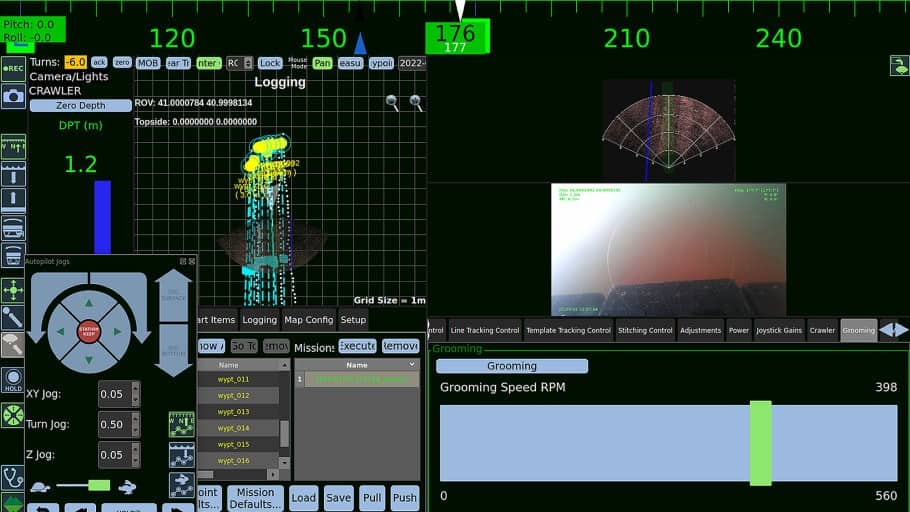Zoom out on the map with second magnifier
This screenshot has width=910, height=512.
point(416,103)
